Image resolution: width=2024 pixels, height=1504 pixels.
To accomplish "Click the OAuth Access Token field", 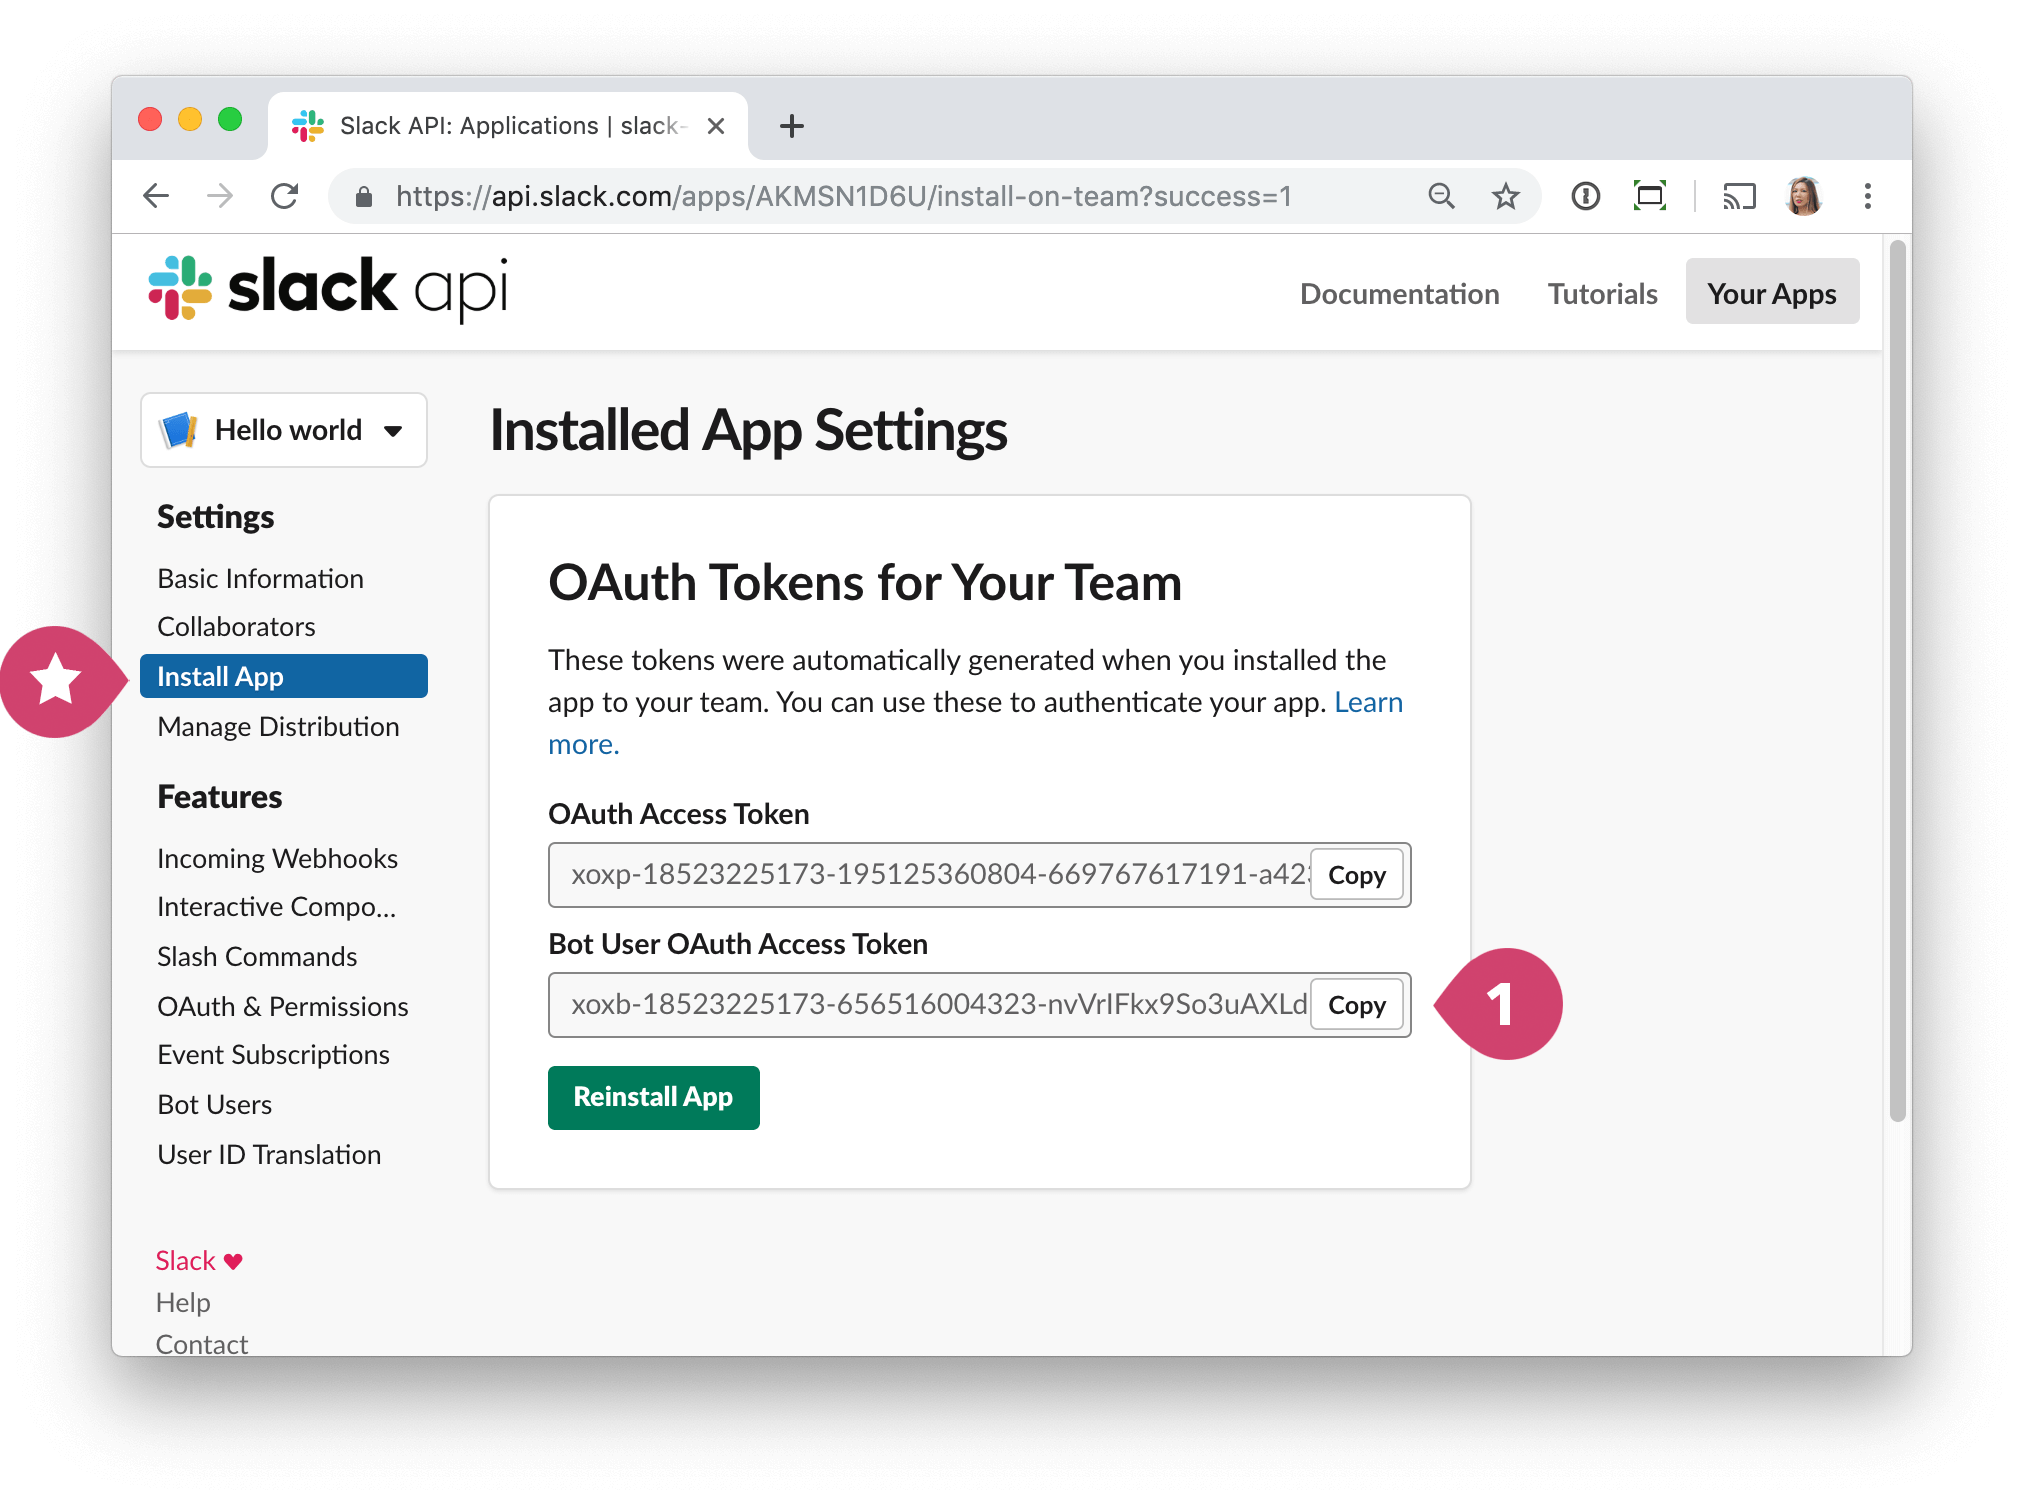I will [900, 874].
